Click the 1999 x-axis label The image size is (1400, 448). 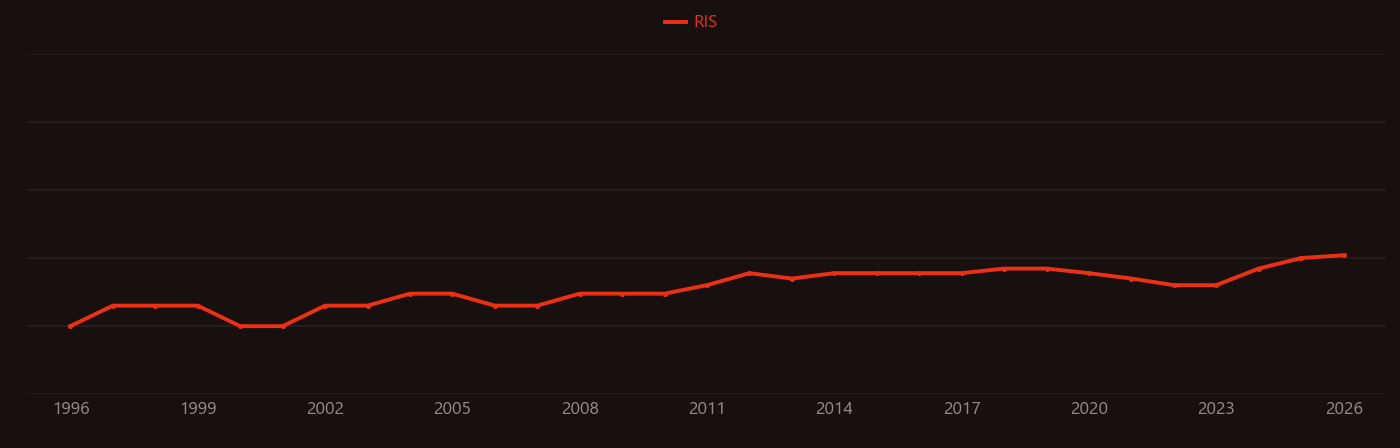[x=198, y=409]
